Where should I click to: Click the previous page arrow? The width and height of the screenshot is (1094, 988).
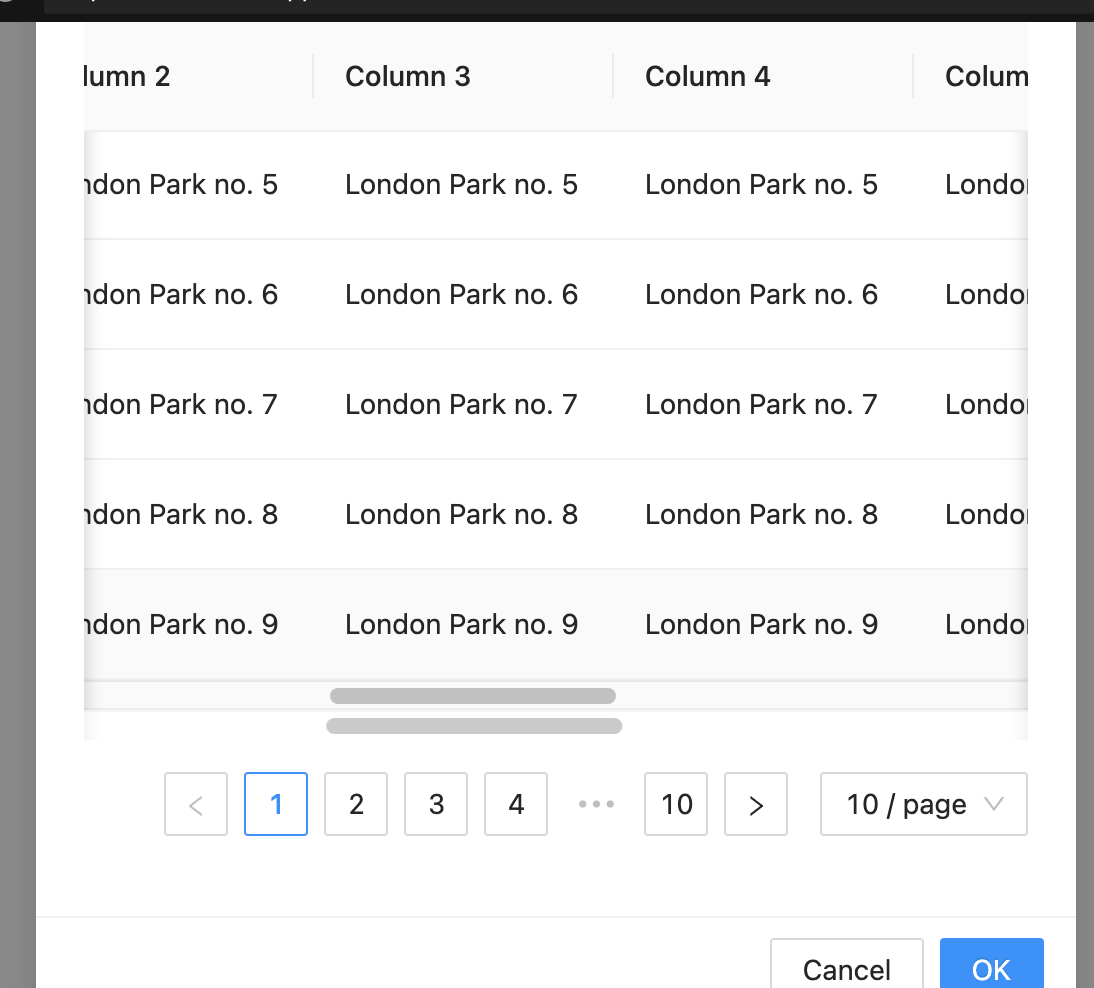196,804
